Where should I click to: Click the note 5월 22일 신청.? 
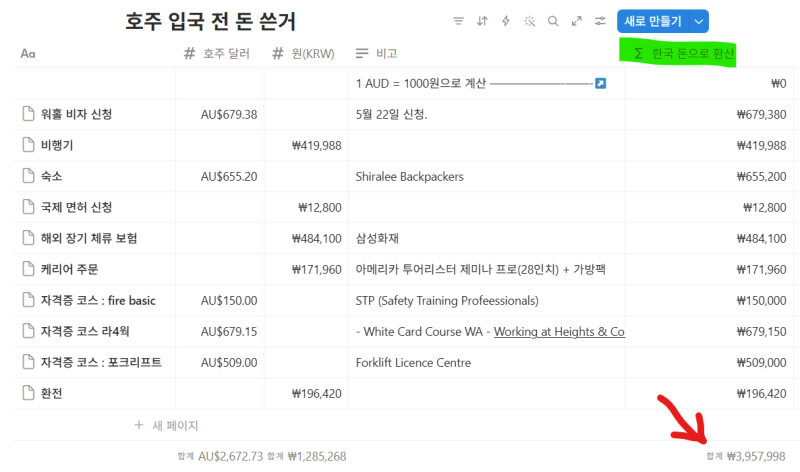click(391, 114)
